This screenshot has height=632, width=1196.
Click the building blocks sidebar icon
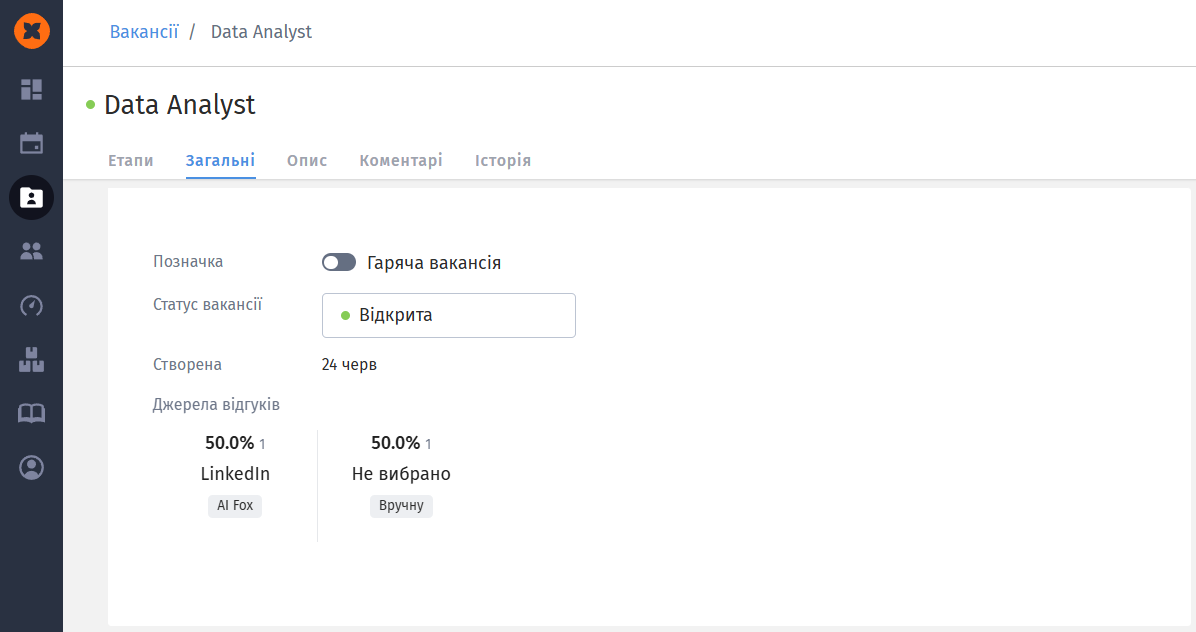coord(32,359)
